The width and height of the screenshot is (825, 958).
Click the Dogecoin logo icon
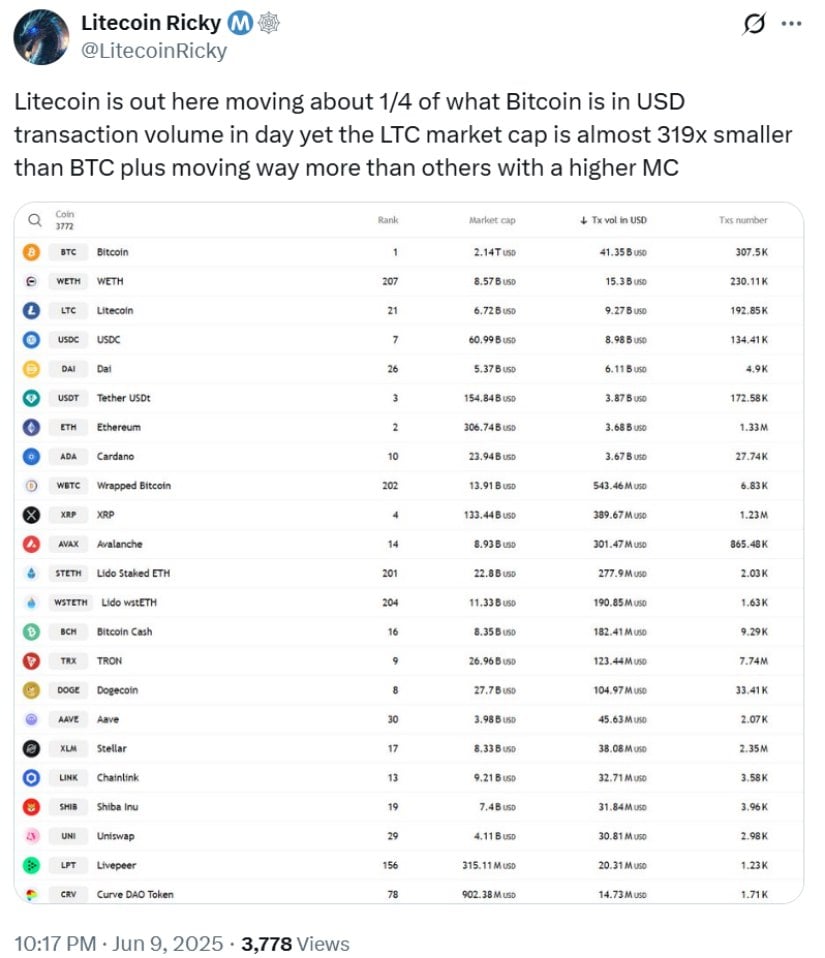31,690
